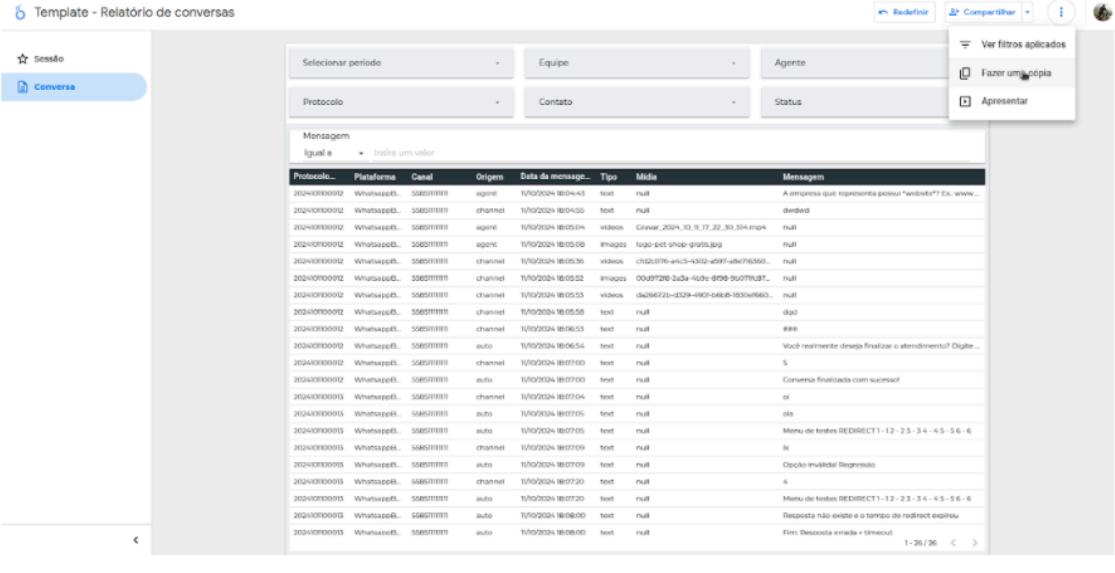Click the message 'Você realmente deseja finalizar o atendimento?'
The height and width of the screenshot is (573, 1115).
882,346
